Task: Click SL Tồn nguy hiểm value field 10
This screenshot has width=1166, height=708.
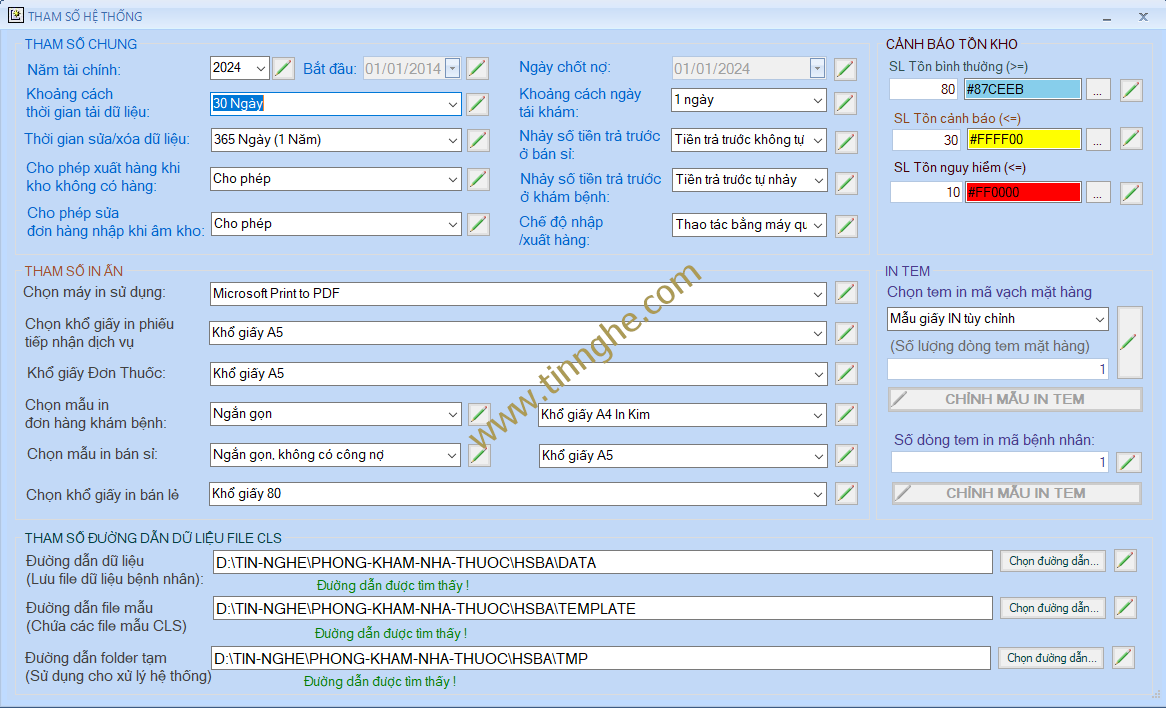Action: [x=926, y=192]
